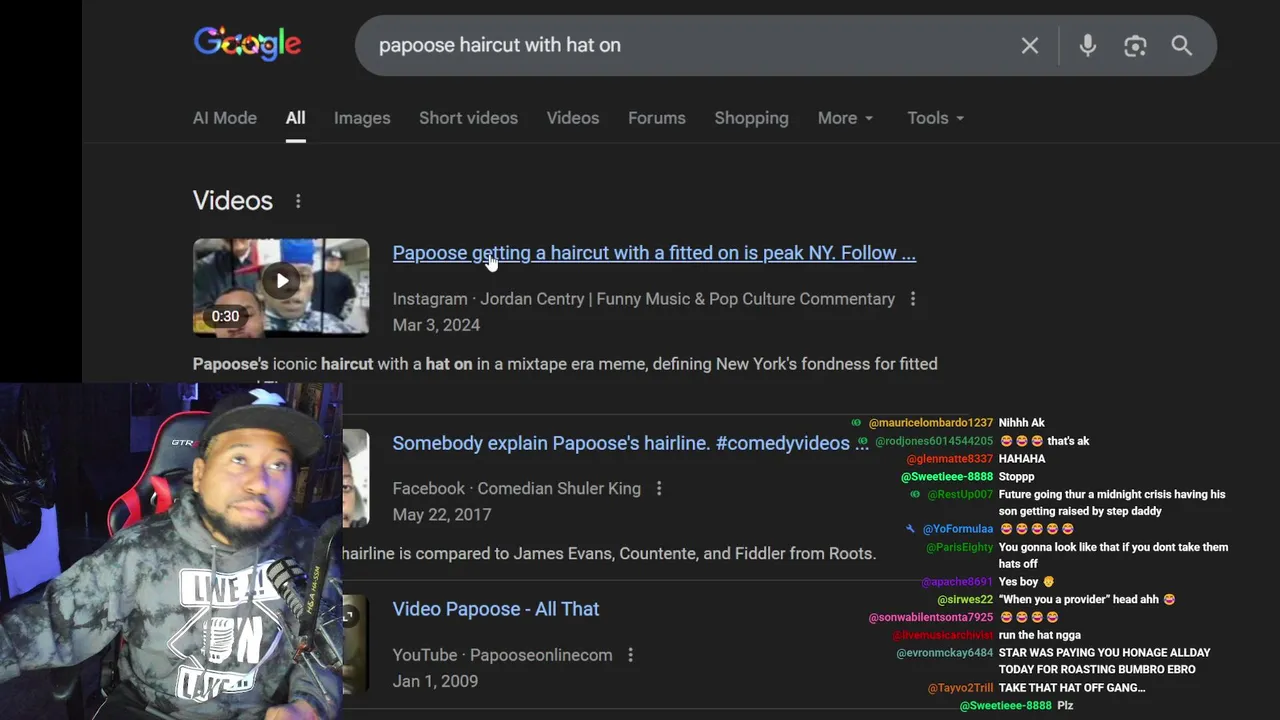Click chat message 'TAKE THAT HAT OFF GANG'
This screenshot has height=720, width=1280.
pos(1072,688)
